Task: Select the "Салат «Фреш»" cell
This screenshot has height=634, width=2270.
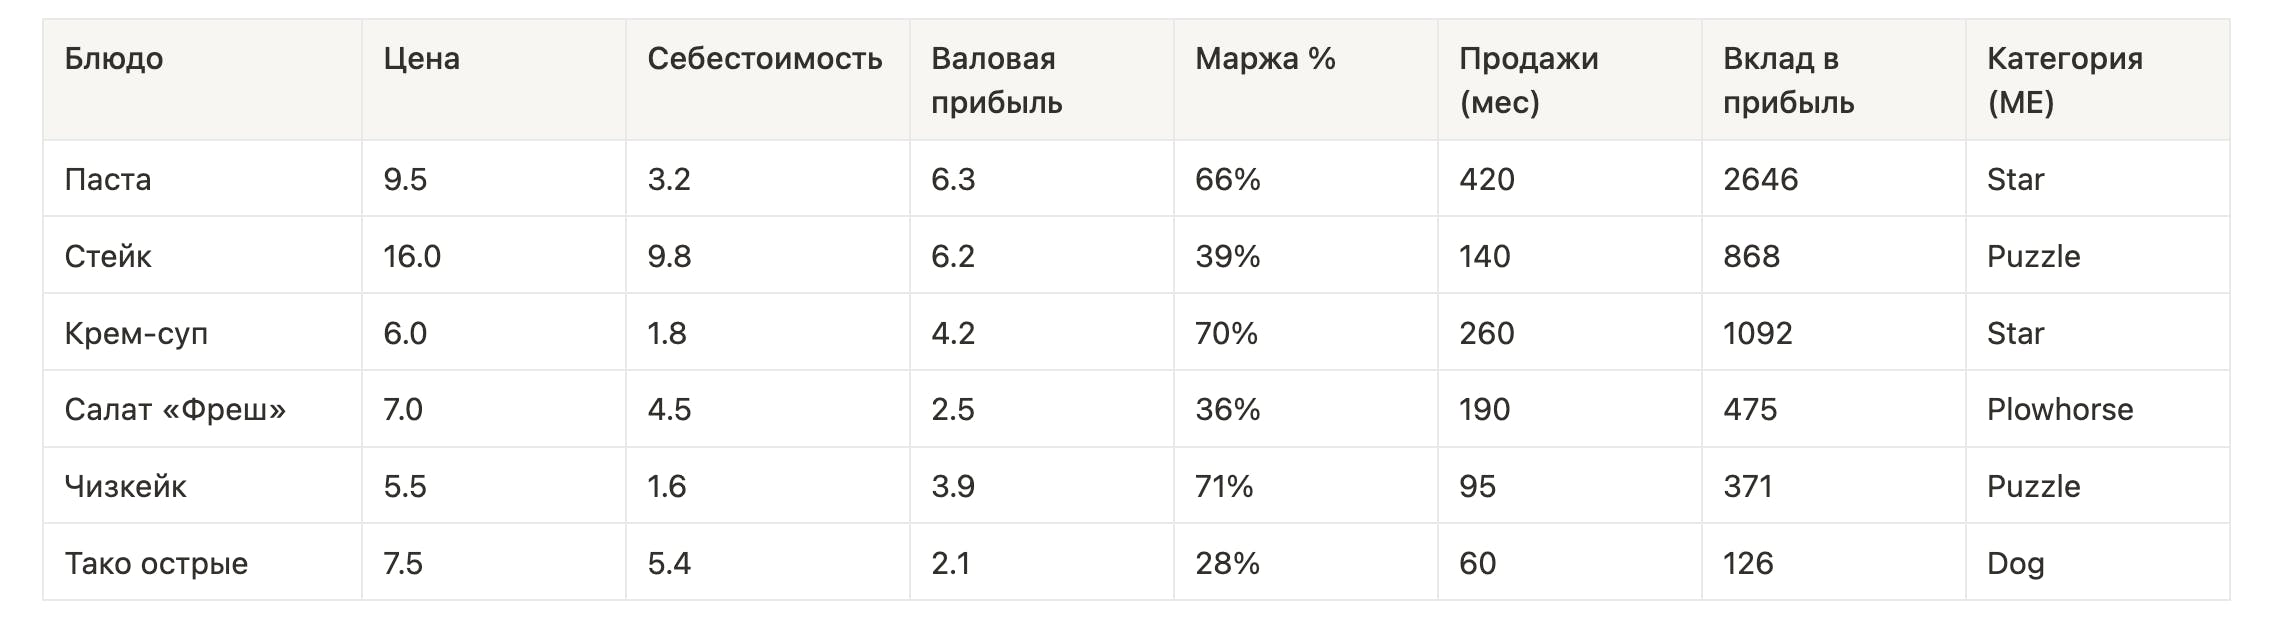Action: pyautogui.click(x=175, y=410)
